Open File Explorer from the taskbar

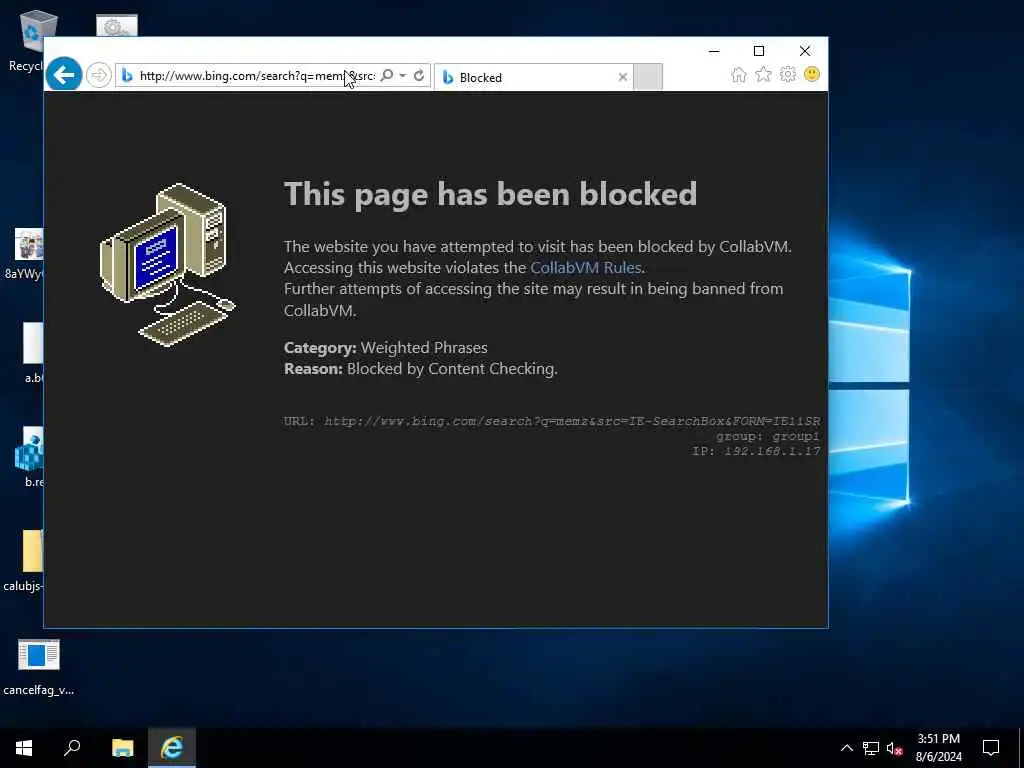pos(122,748)
